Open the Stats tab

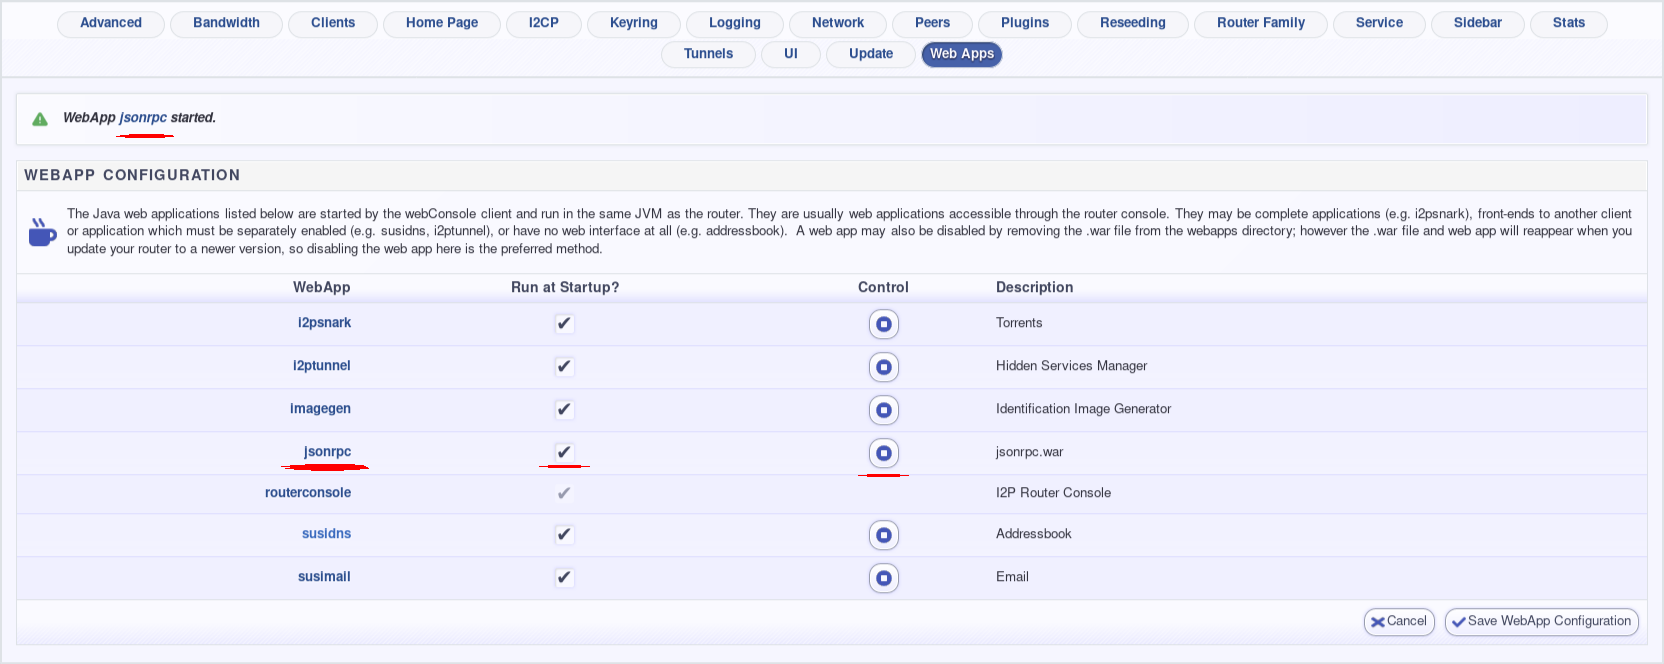(1569, 23)
